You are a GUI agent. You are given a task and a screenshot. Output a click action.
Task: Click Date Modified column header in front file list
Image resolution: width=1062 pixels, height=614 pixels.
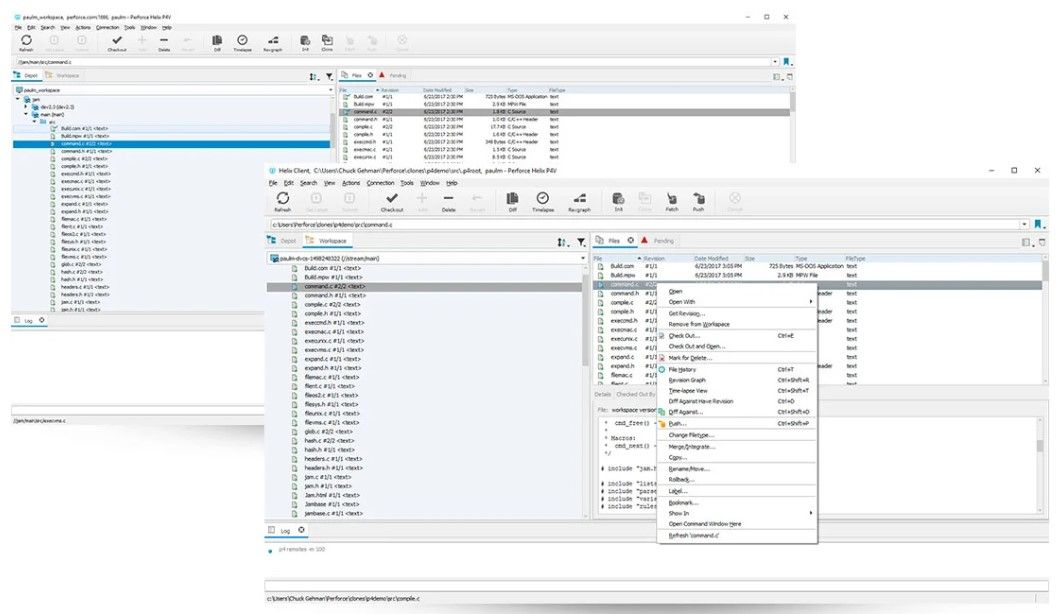(710, 259)
